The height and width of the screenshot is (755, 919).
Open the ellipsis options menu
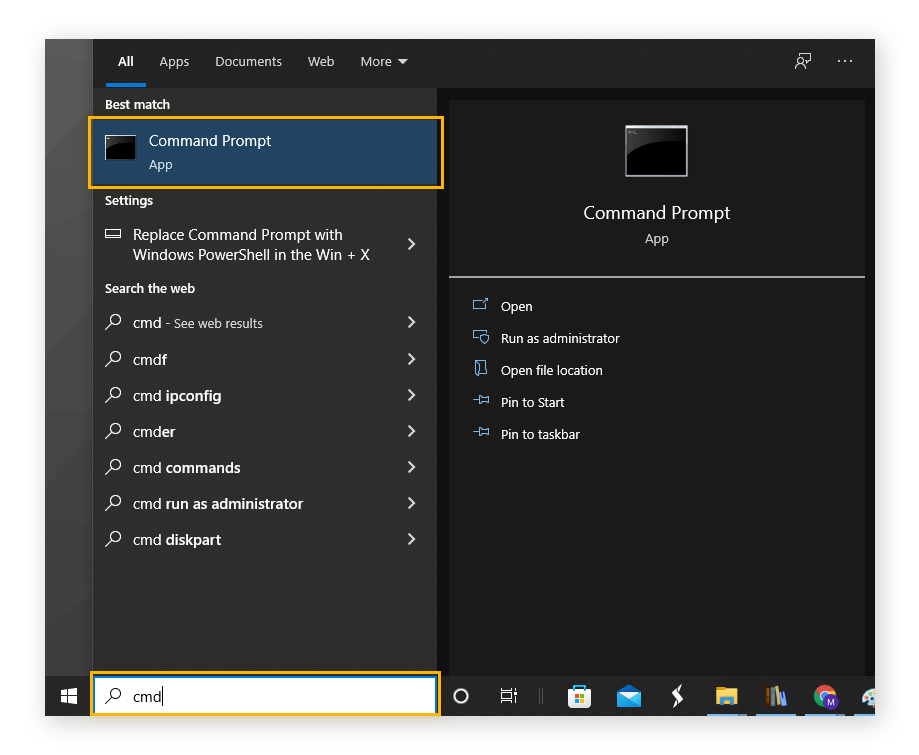pyautogui.click(x=845, y=61)
